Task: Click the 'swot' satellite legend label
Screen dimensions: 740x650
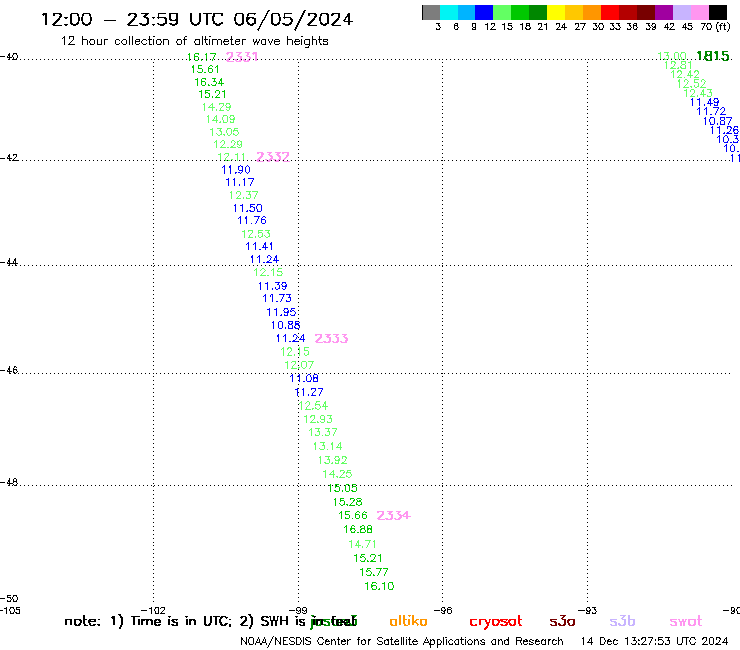Action: point(686,621)
